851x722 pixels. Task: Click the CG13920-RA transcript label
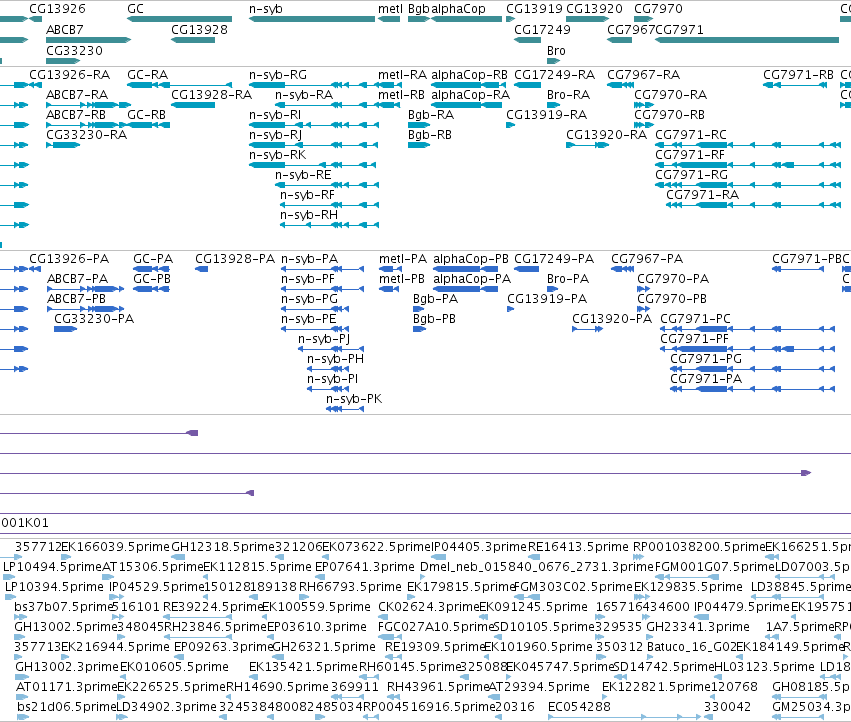click(607, 135)
